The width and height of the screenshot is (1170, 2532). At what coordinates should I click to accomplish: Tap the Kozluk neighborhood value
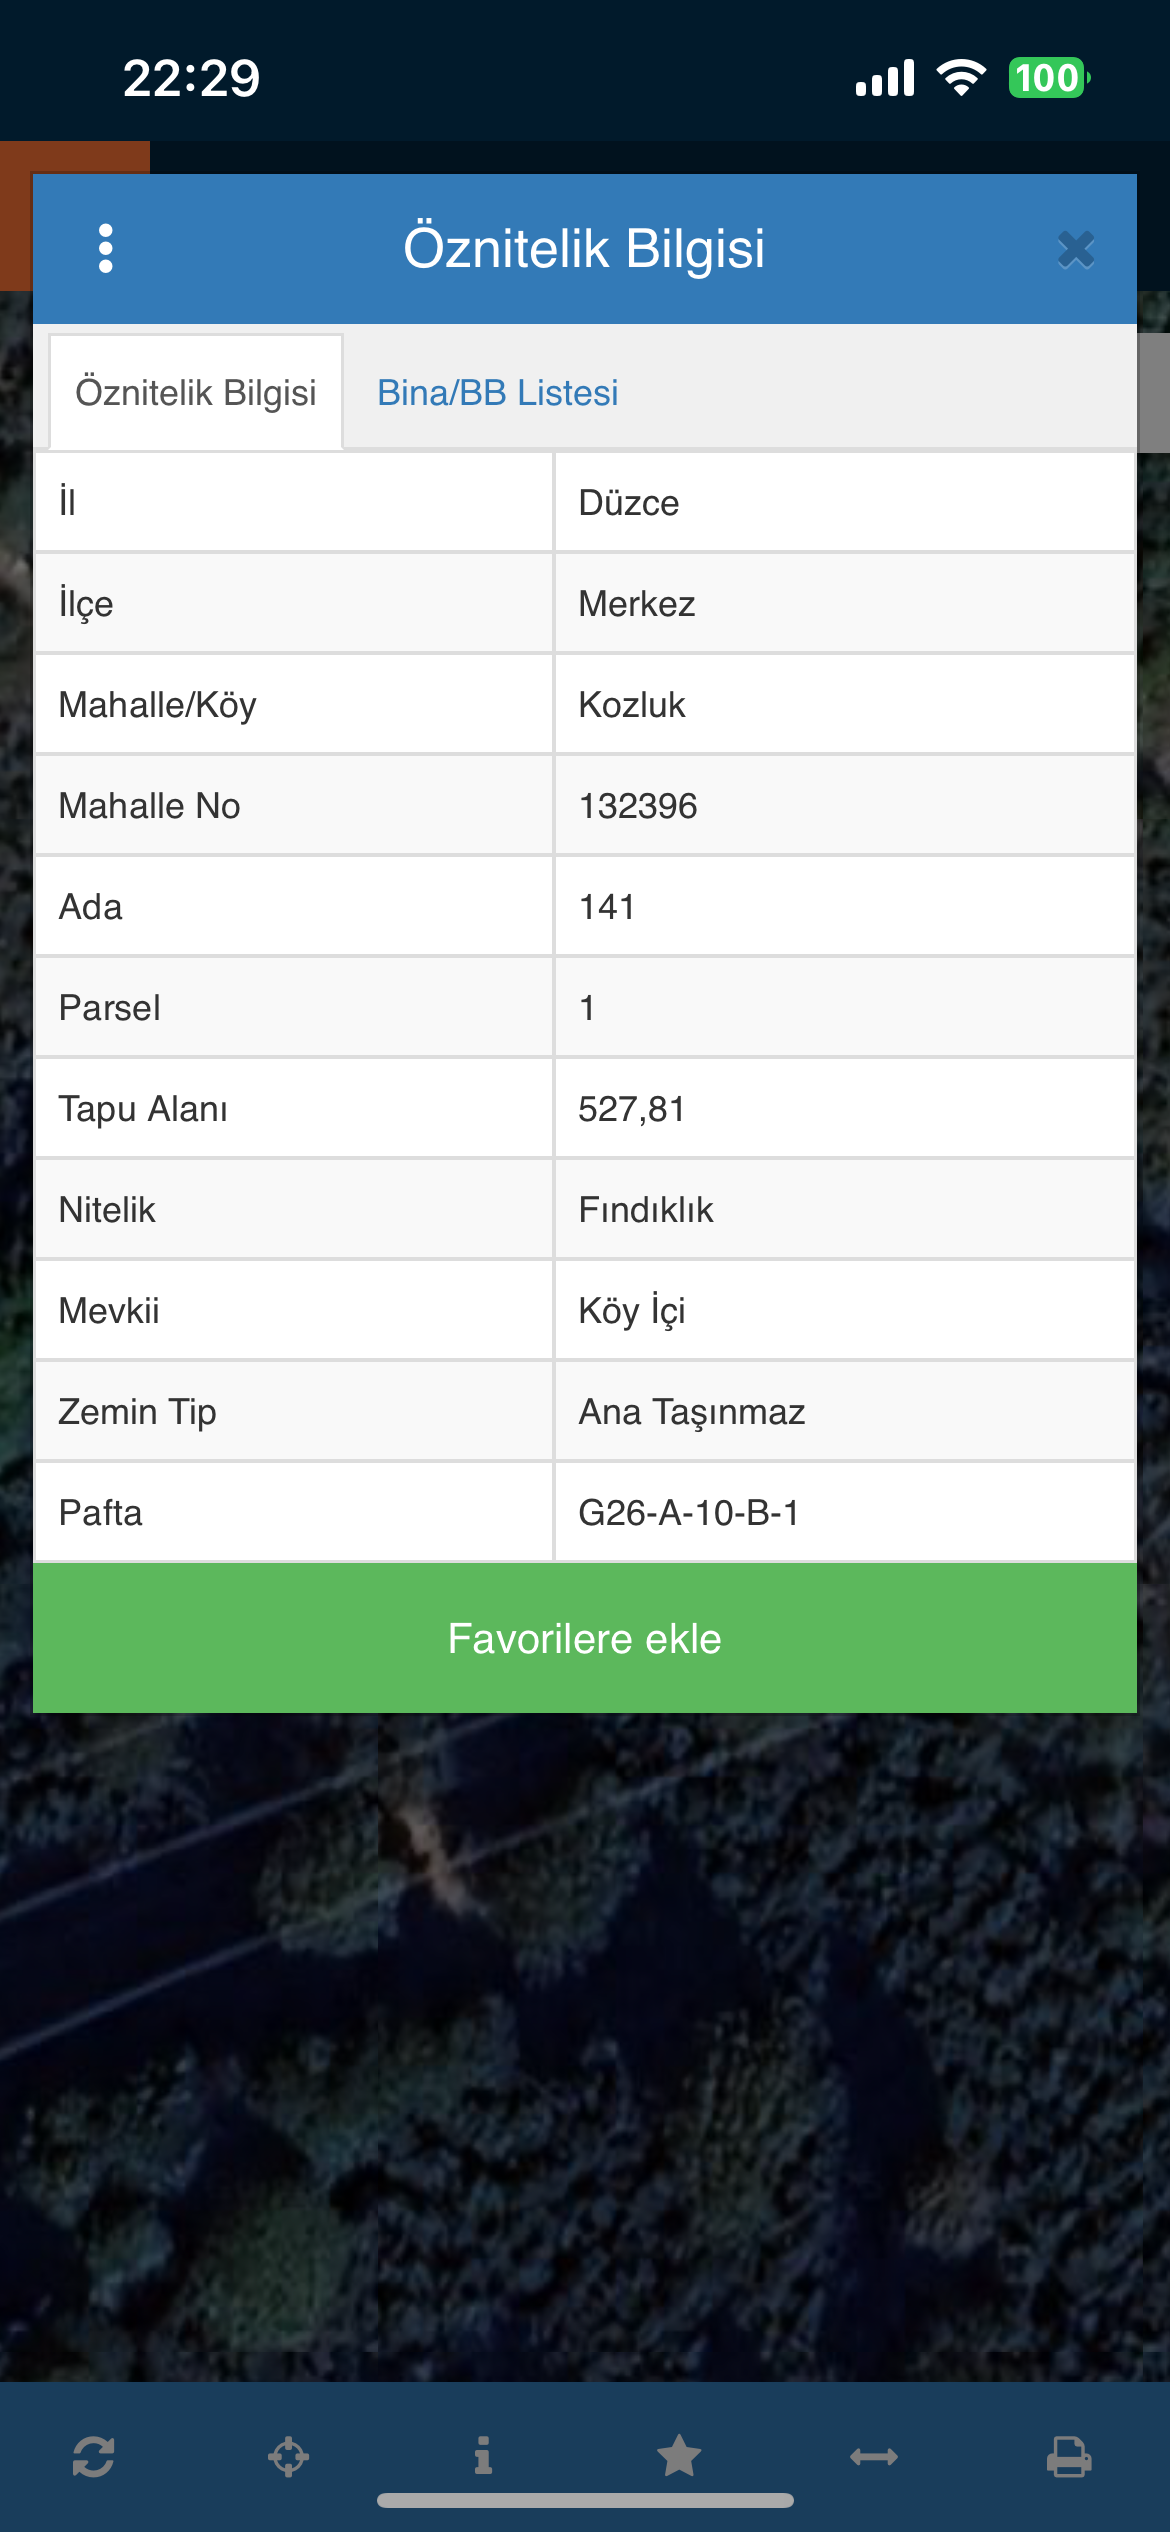pos(632,705)
